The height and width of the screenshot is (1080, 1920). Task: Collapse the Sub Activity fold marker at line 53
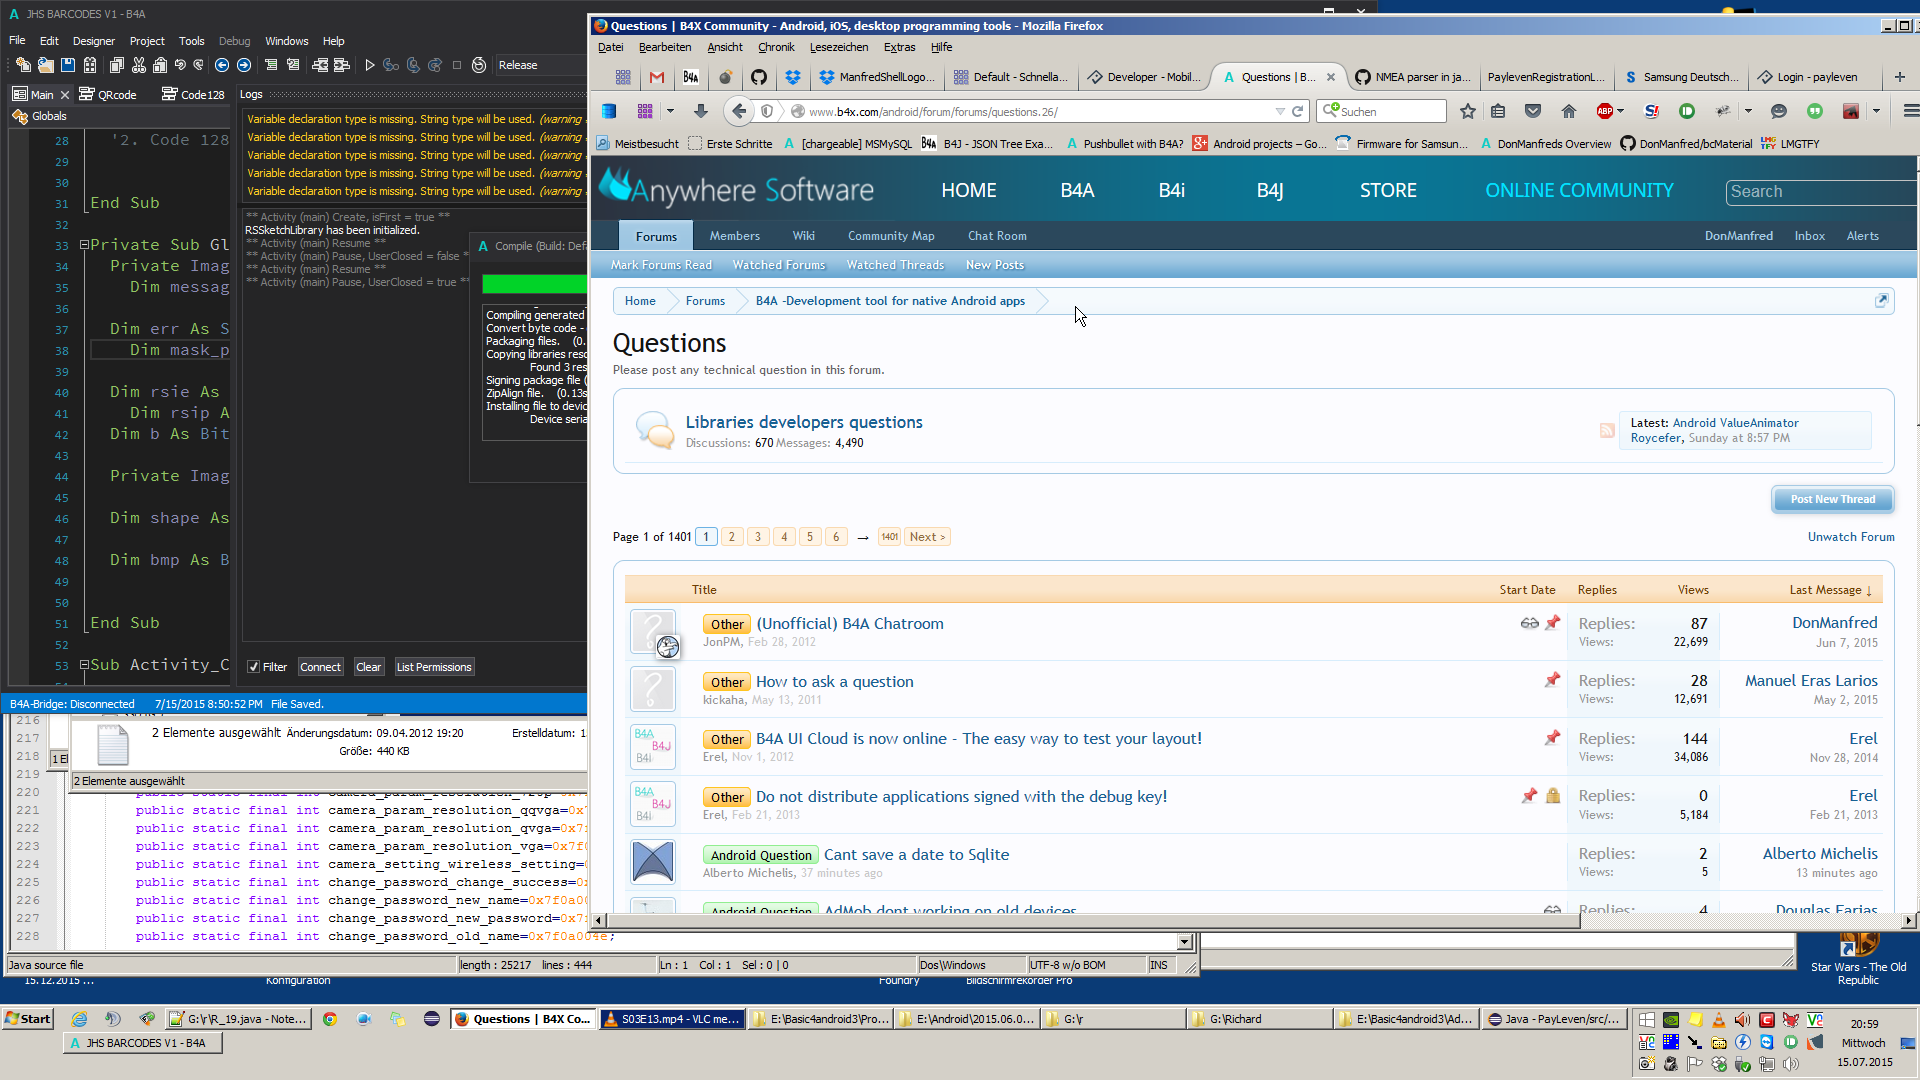pos(85,665)
